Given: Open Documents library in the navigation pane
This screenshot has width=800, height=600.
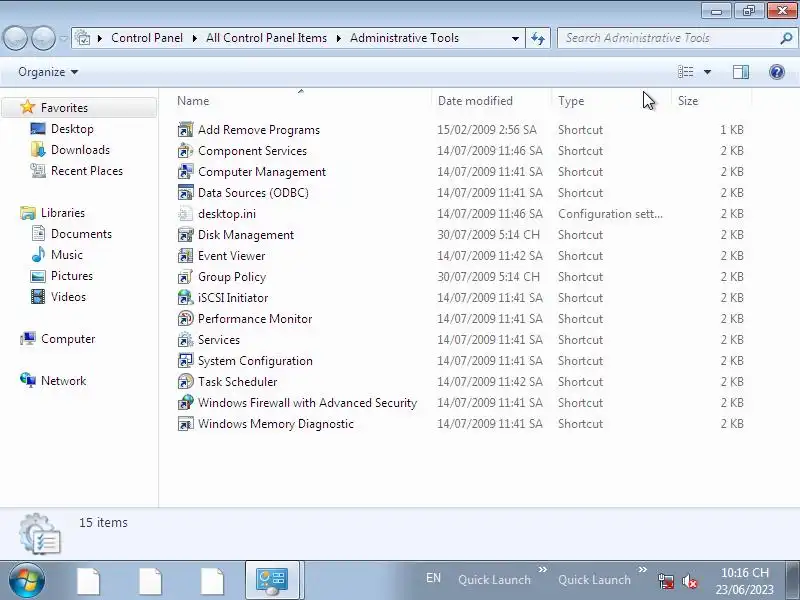Looking at the screenshot, I should click(x=81, y=234).
